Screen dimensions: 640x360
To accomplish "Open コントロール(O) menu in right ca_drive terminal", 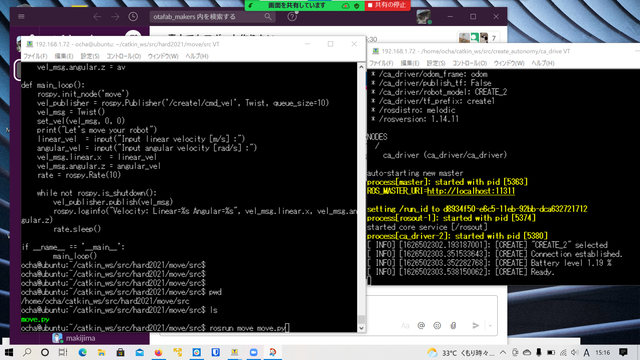I will tap(469, 63).
